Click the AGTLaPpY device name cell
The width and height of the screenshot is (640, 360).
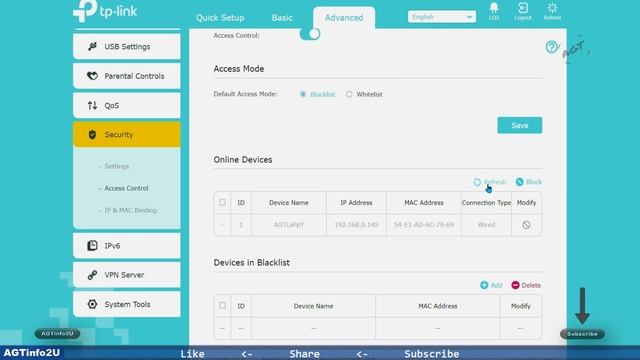pos(289,225)
